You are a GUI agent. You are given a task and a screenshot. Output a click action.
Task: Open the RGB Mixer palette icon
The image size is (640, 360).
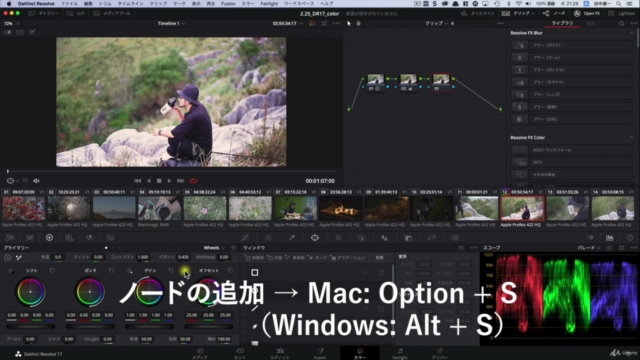pyautogui.click(x=89, y=238)
